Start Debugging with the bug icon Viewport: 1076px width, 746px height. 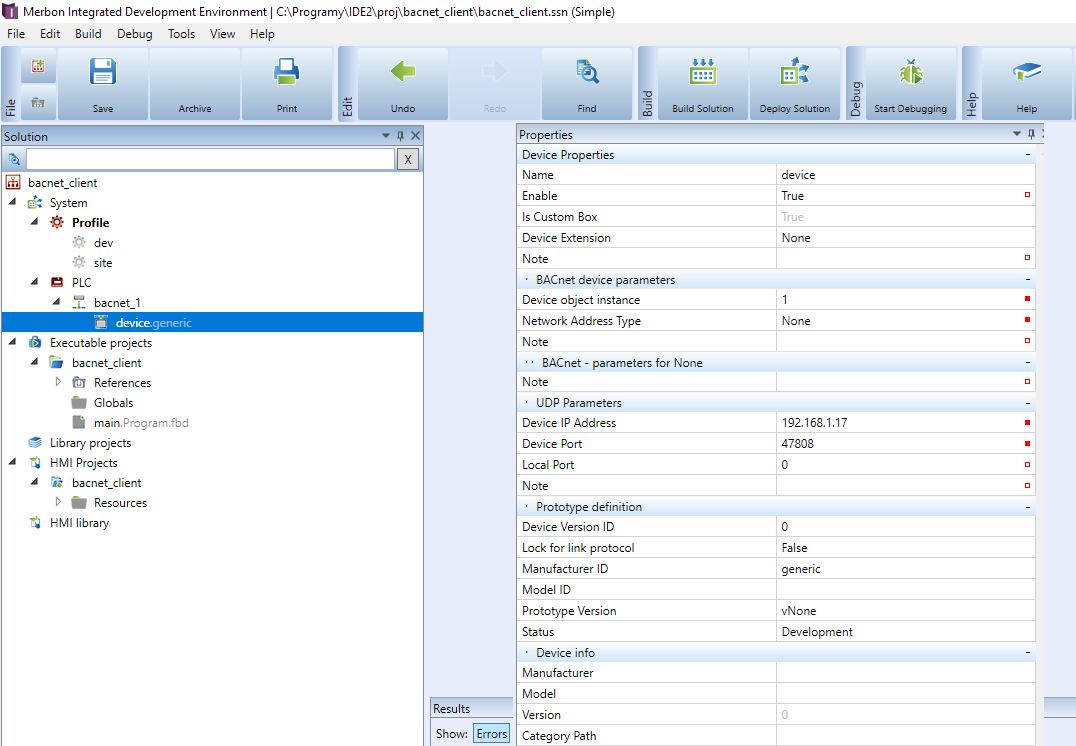tap(910, 74)
